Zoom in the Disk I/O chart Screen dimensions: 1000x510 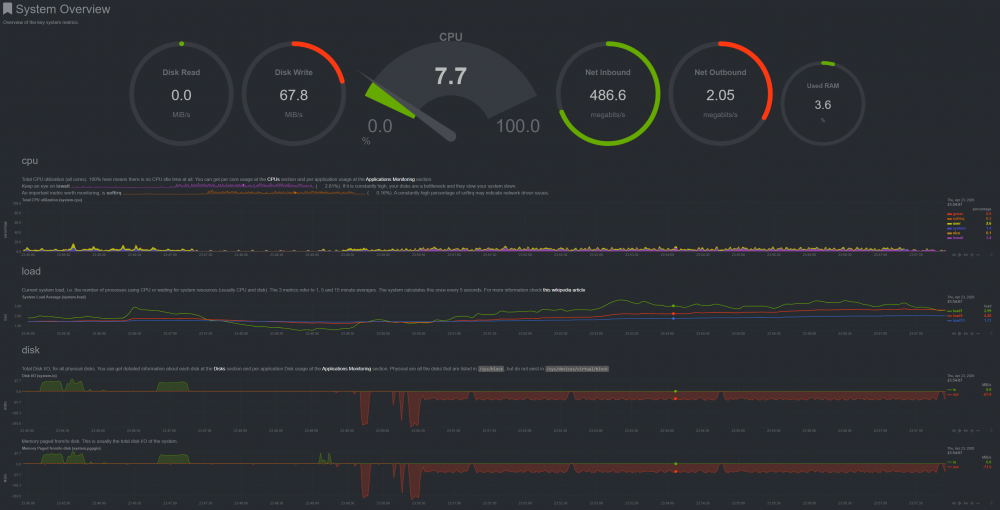point(972,431)
